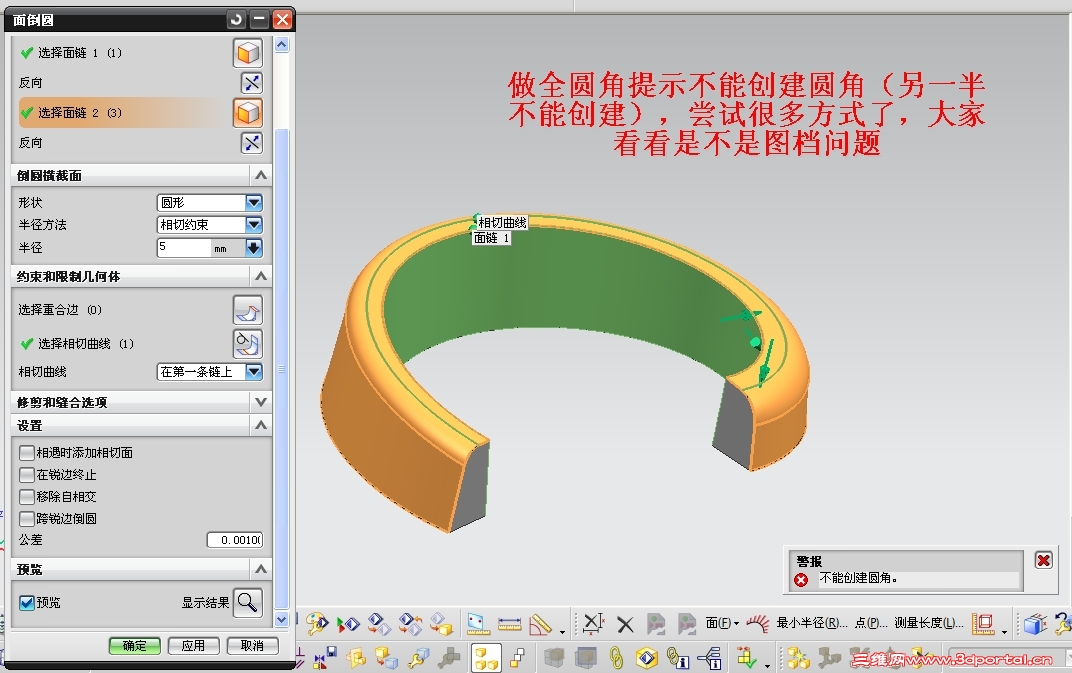Open the arrow next to the measure angle icon
This screenshot has width=1072, height=673.
coord(562,631)
